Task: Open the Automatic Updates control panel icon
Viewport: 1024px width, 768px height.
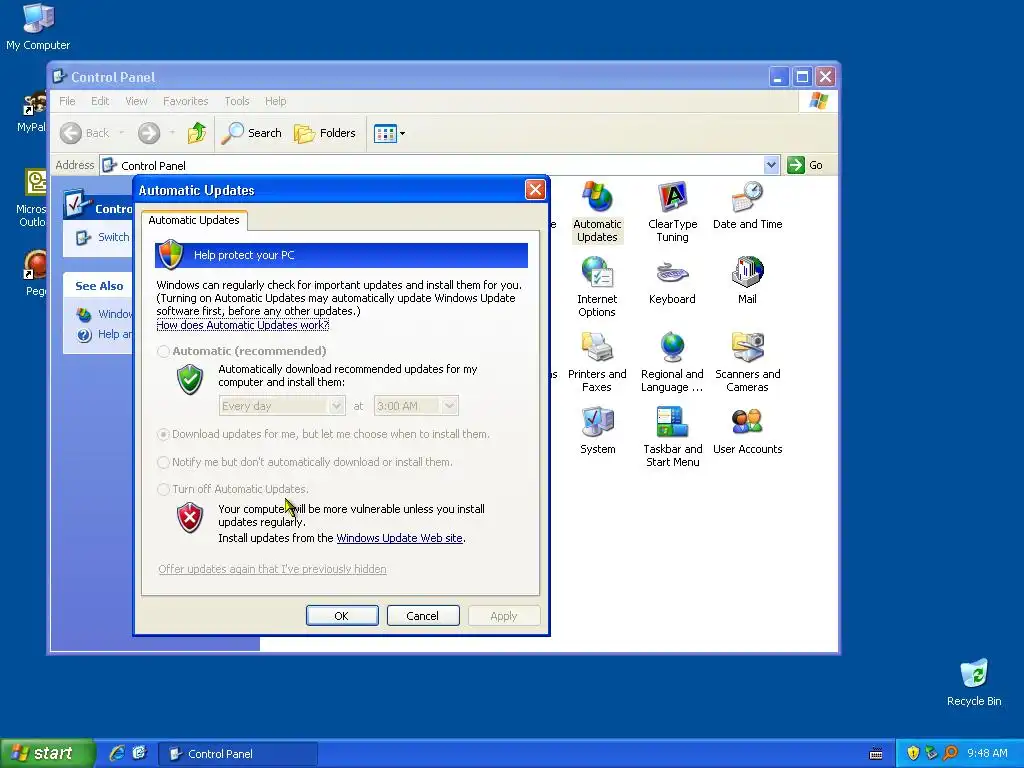Action: coord(597,212)
